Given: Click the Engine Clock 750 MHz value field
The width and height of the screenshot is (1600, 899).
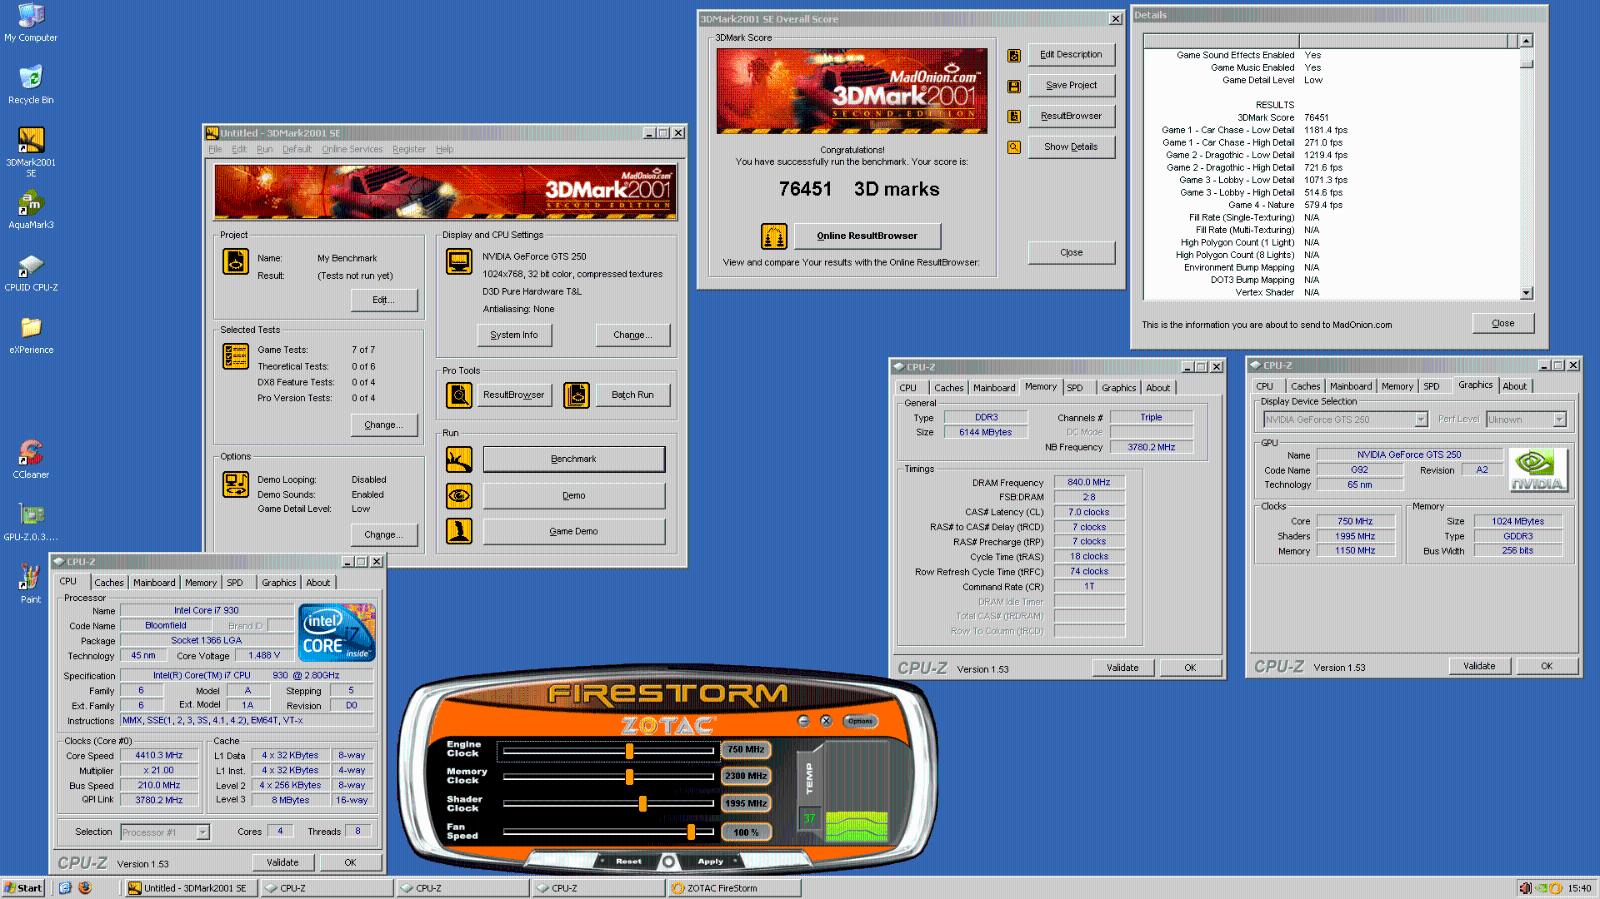Looking at the screenshot, I should pyautogui.click(x=746, y=749).
